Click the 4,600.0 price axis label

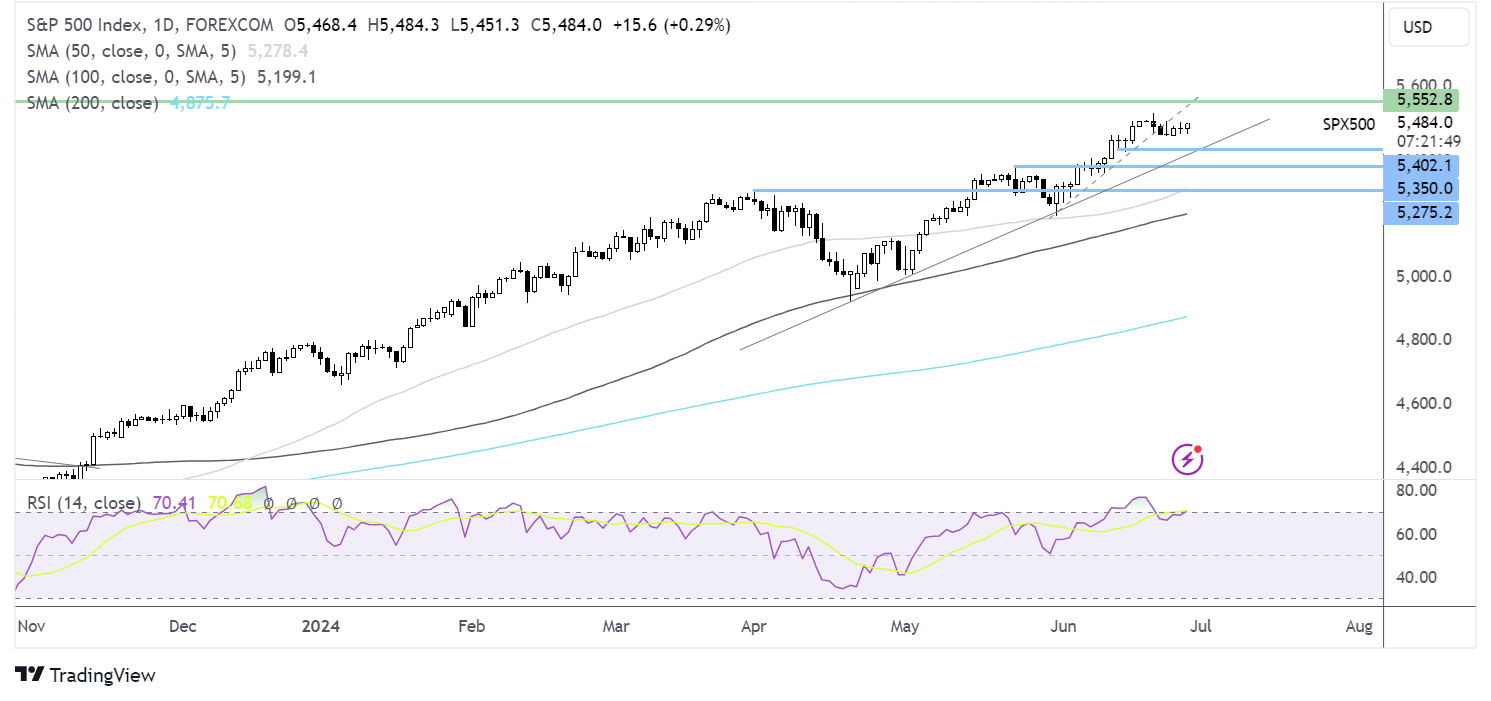(1423, 404)
